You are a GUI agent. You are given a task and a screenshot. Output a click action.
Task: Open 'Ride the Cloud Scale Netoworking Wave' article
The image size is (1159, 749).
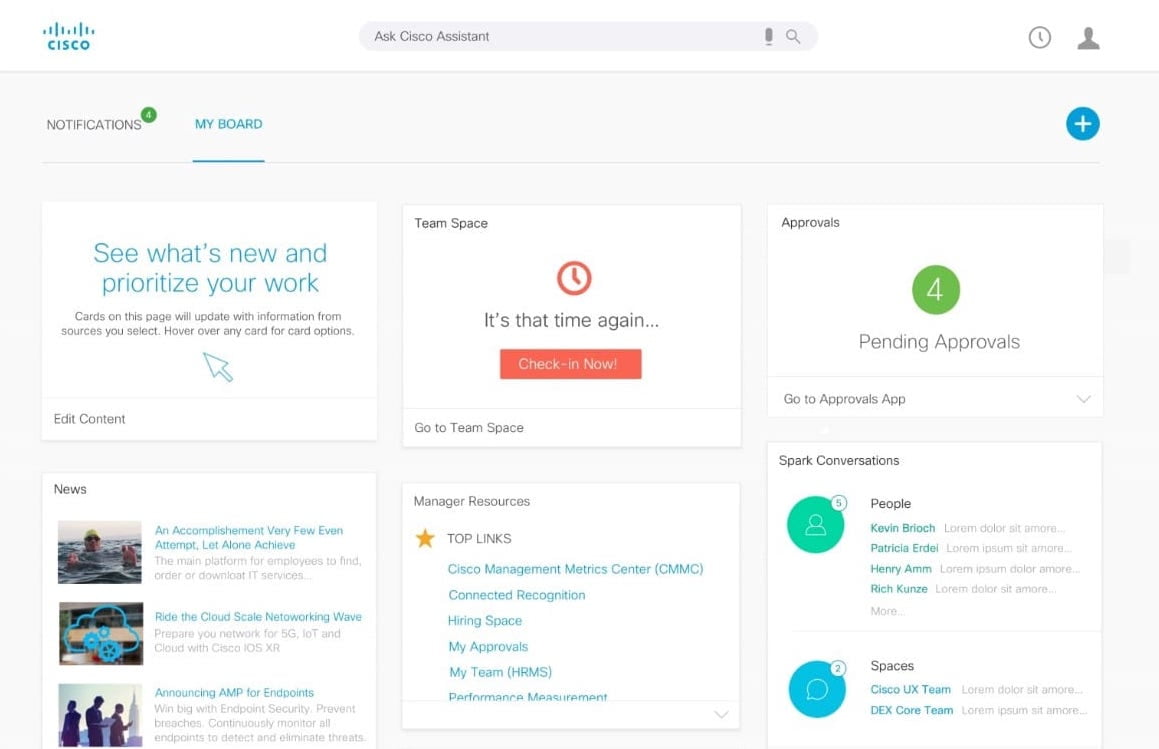coord(258,617)
